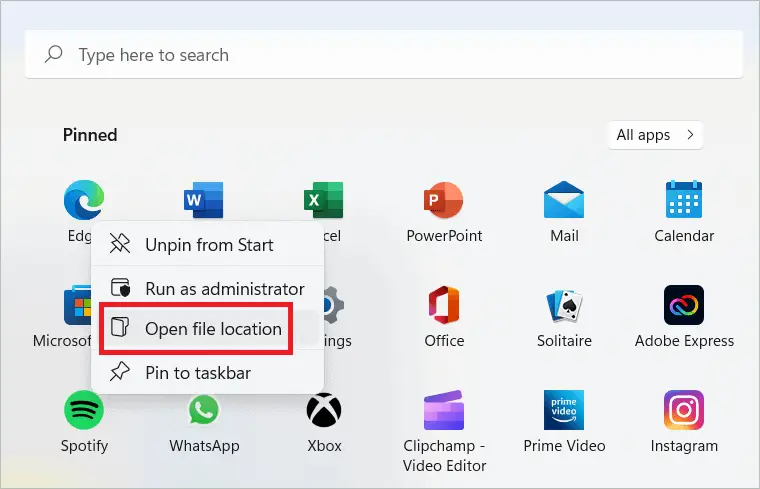Open the Calendar app
This screenshot has height=489, width=760.
[684, 199]
